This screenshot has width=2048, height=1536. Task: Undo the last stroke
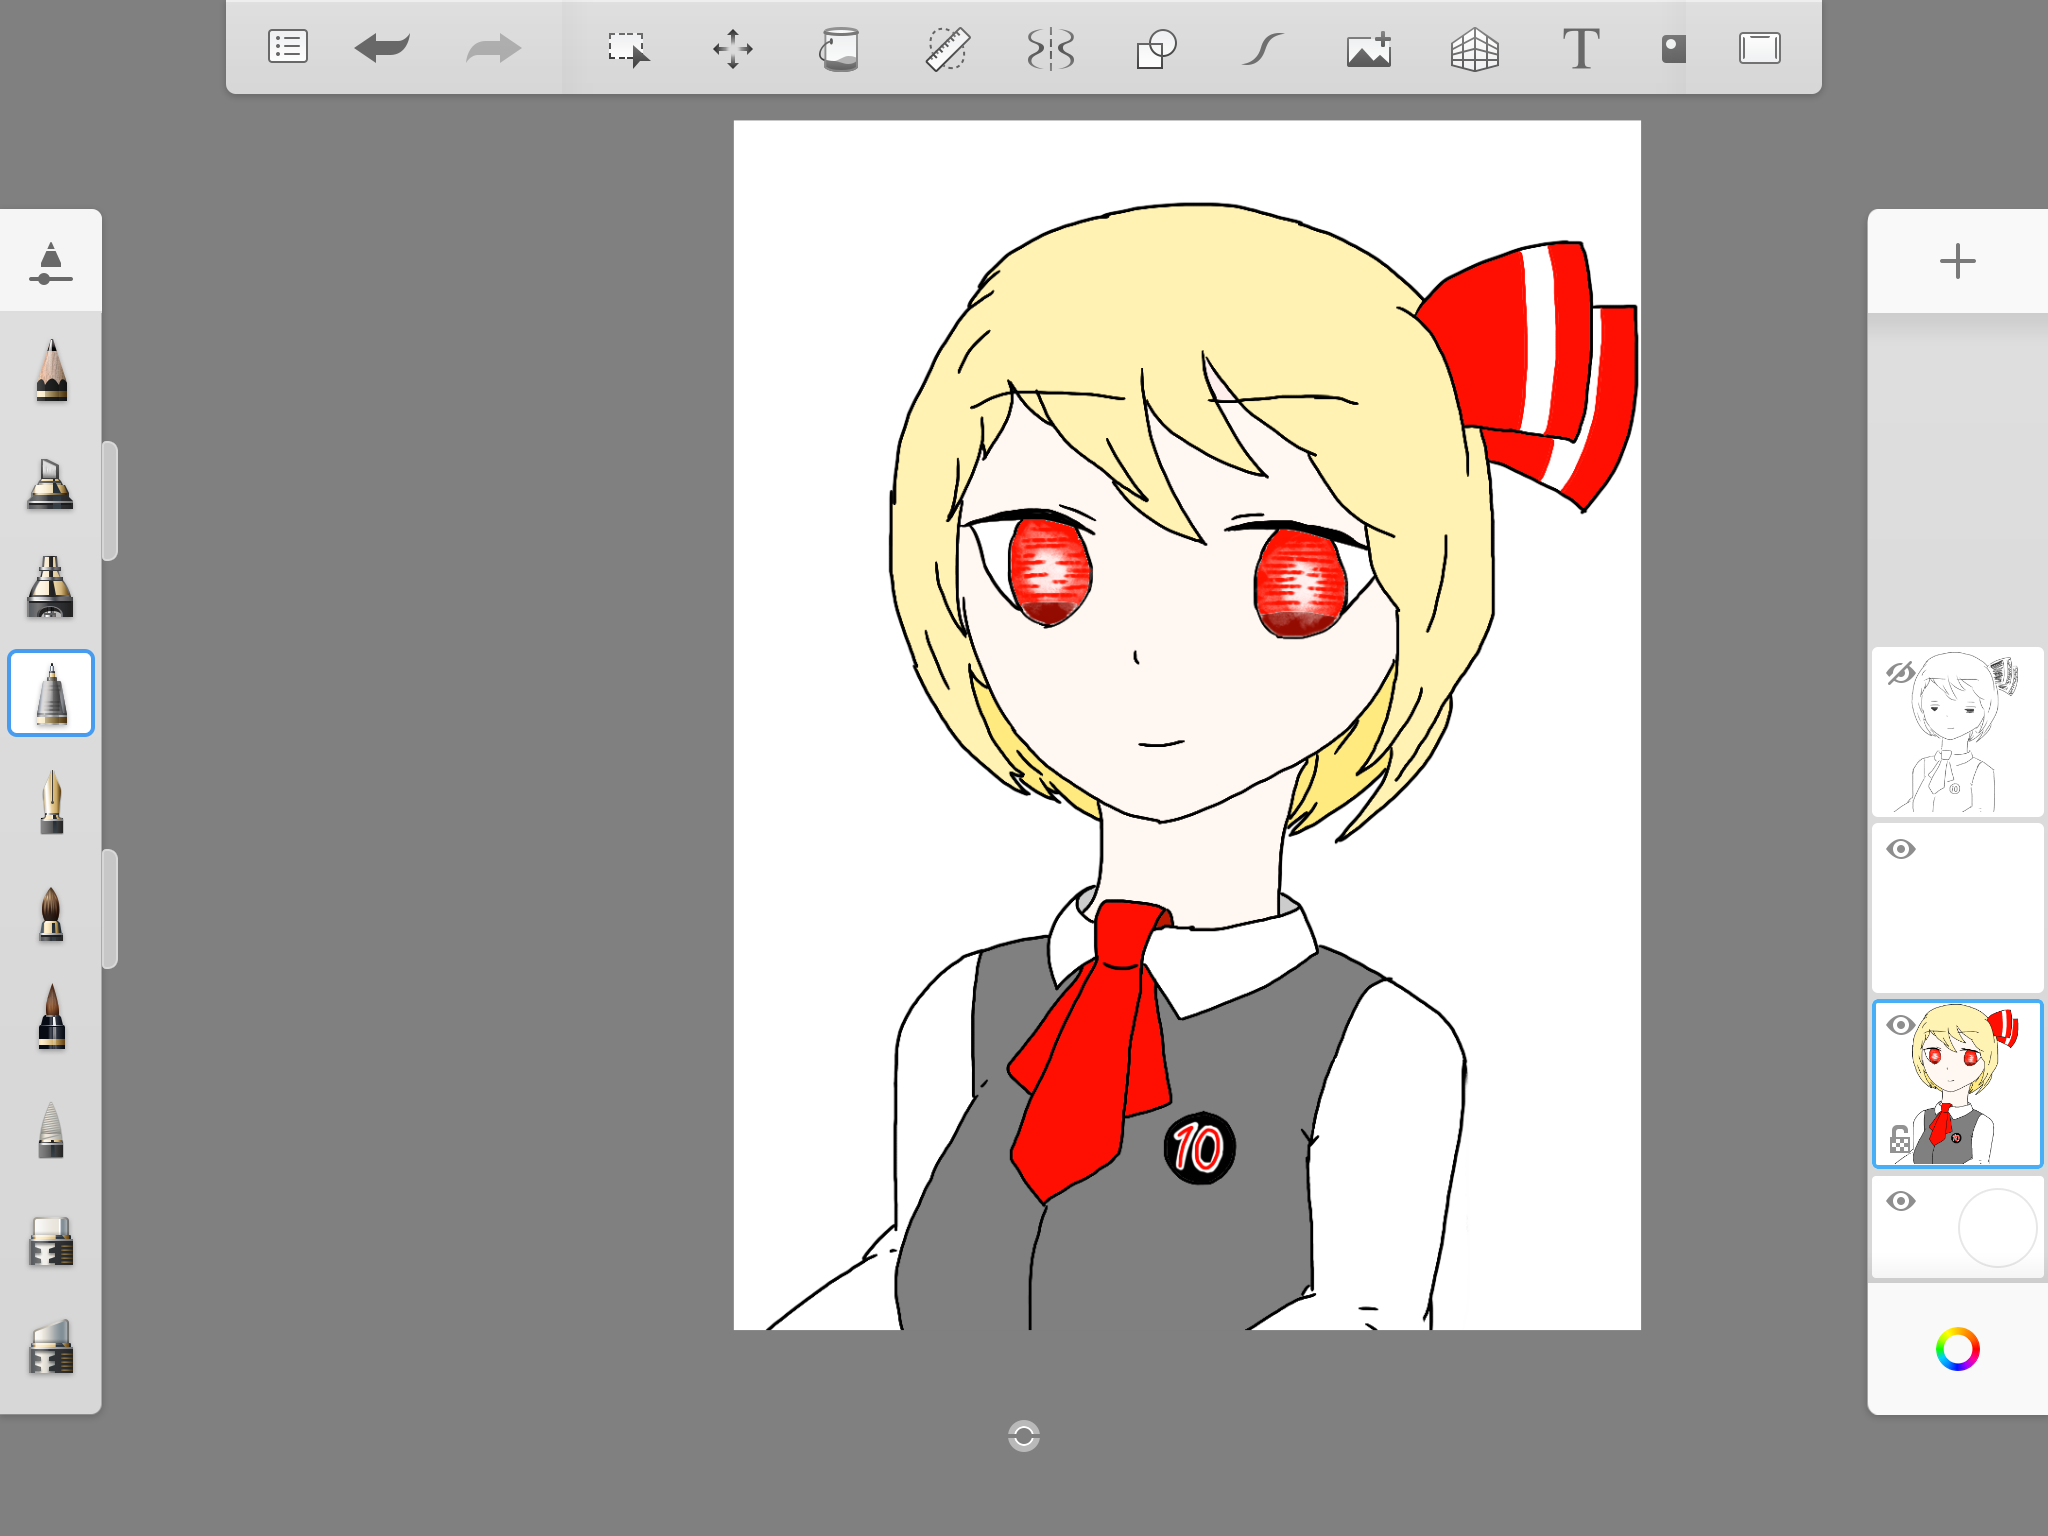[x=382, y=47]
